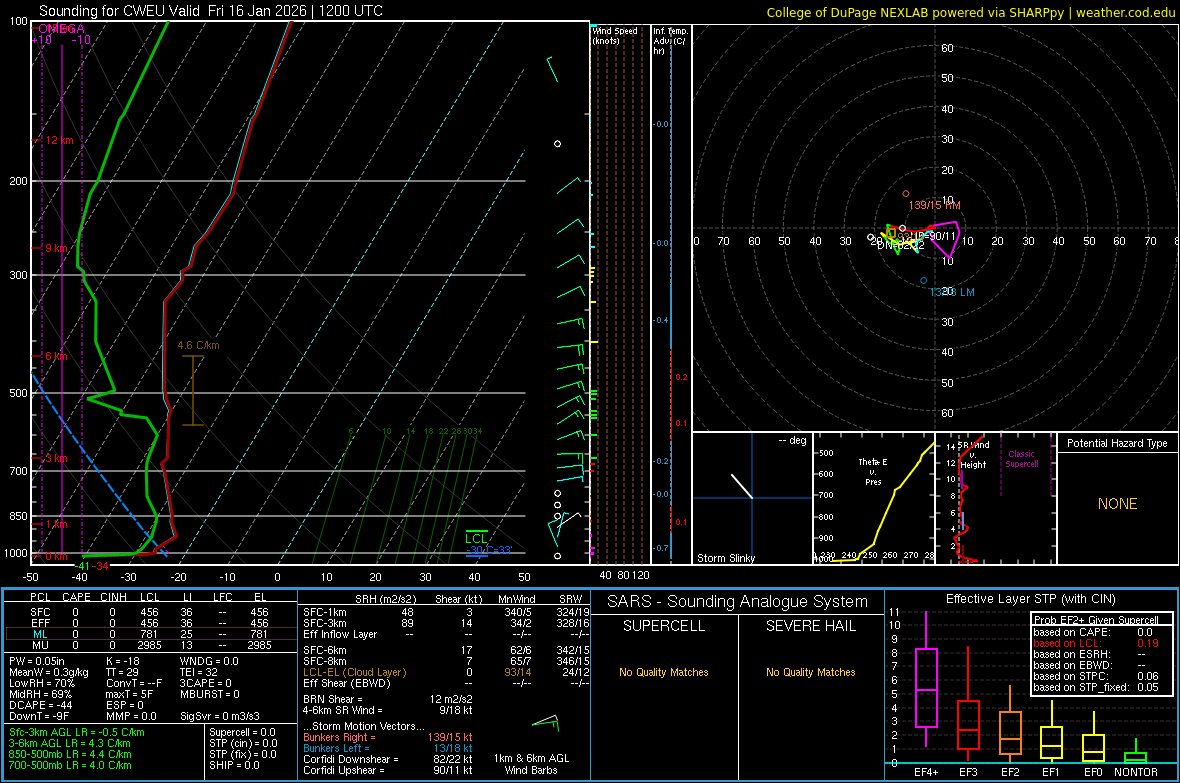Image resolution: width=1180 pixels, height=783 pixels.
Task: Click the EF0 axis label
Action: click(1093, 772)
